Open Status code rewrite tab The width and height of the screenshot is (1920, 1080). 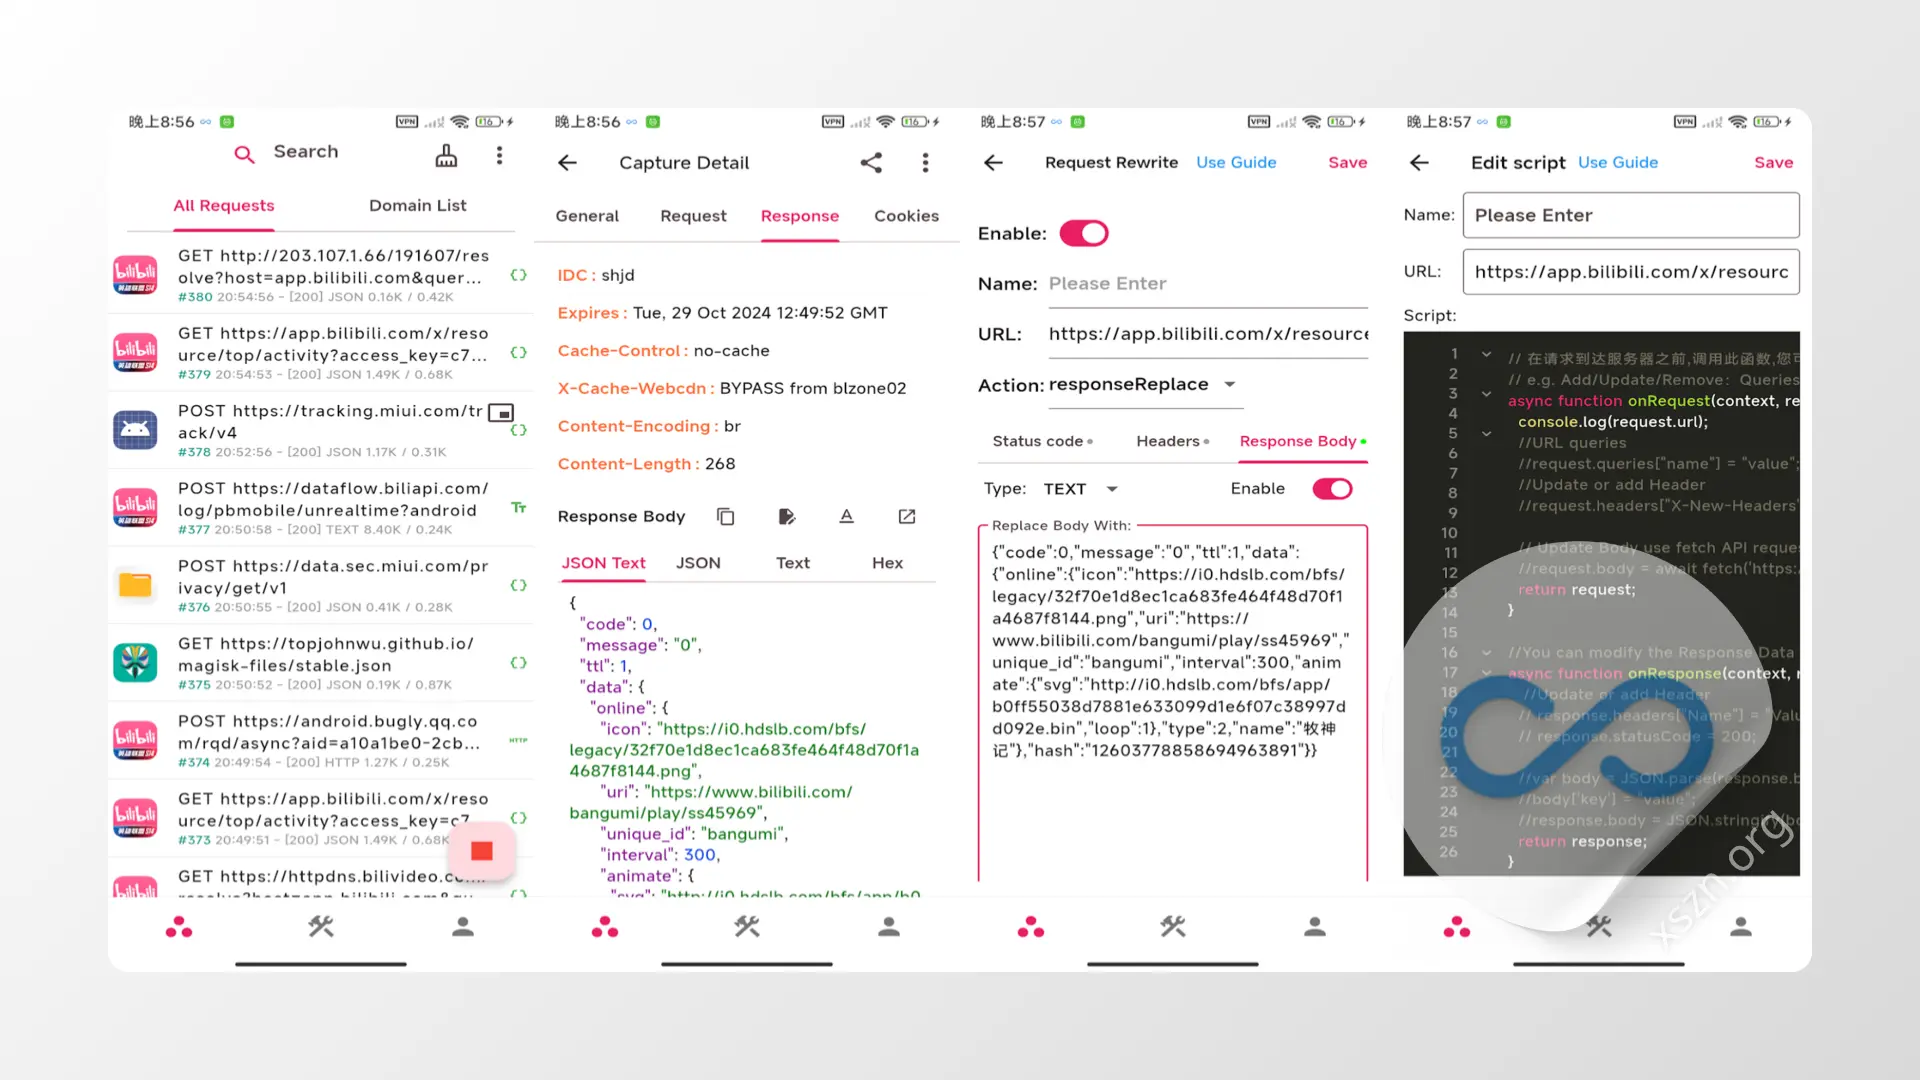pos(1042,441)
